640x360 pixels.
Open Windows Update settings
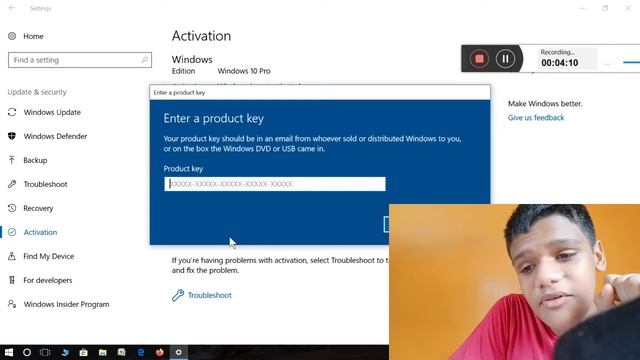pos(52,112)
